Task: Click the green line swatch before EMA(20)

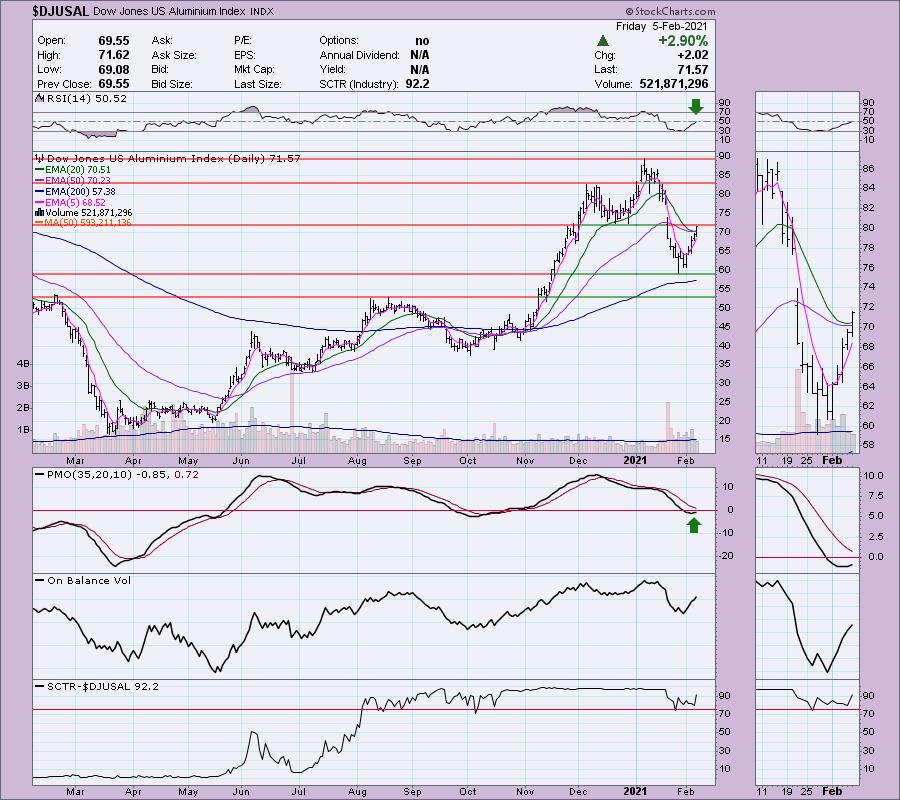Action: [x=40, y=170]
